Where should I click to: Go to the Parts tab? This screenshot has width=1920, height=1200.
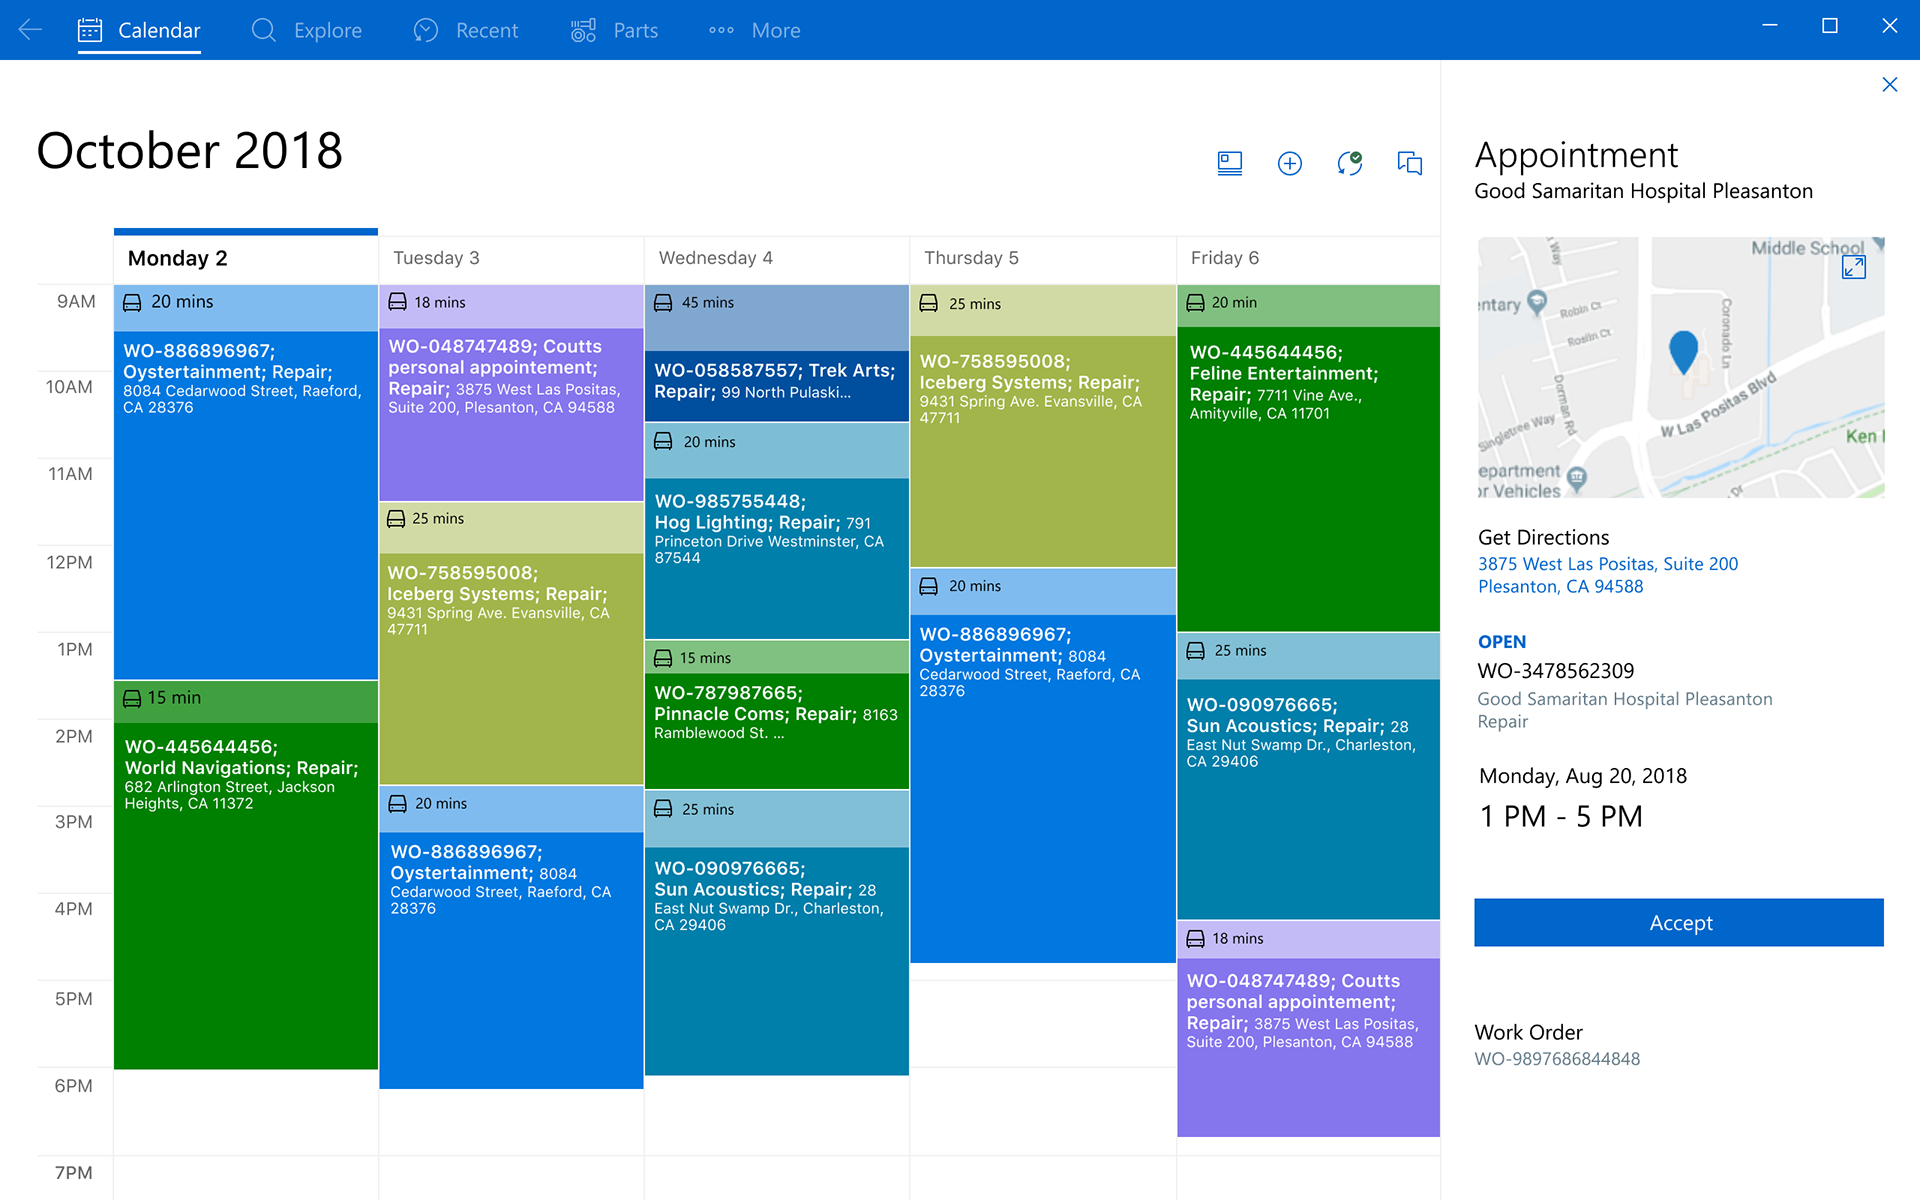[614, 30]
